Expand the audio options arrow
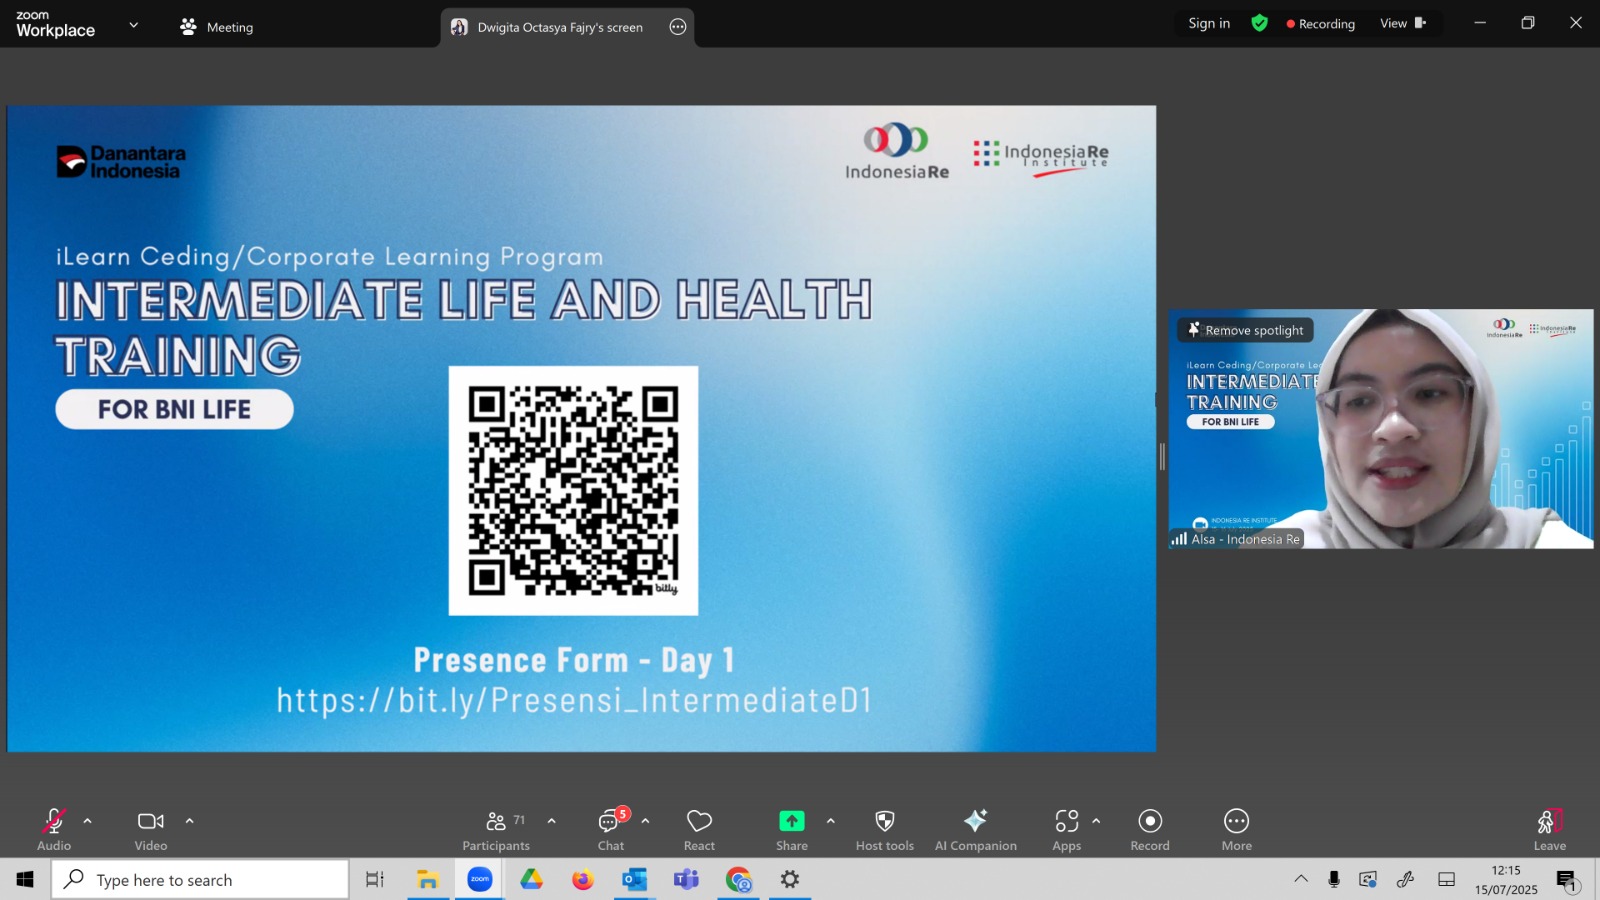This screenshot has height=900, width=1600. click(x=87, y=821)
